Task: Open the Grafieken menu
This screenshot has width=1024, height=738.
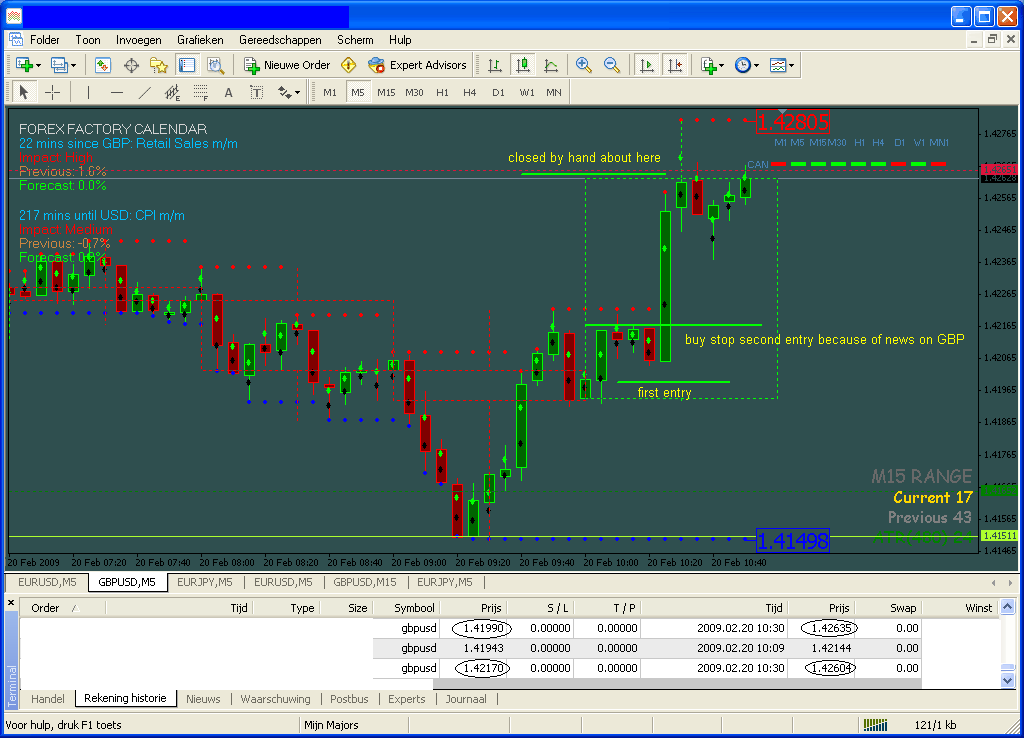Action: 200,40
